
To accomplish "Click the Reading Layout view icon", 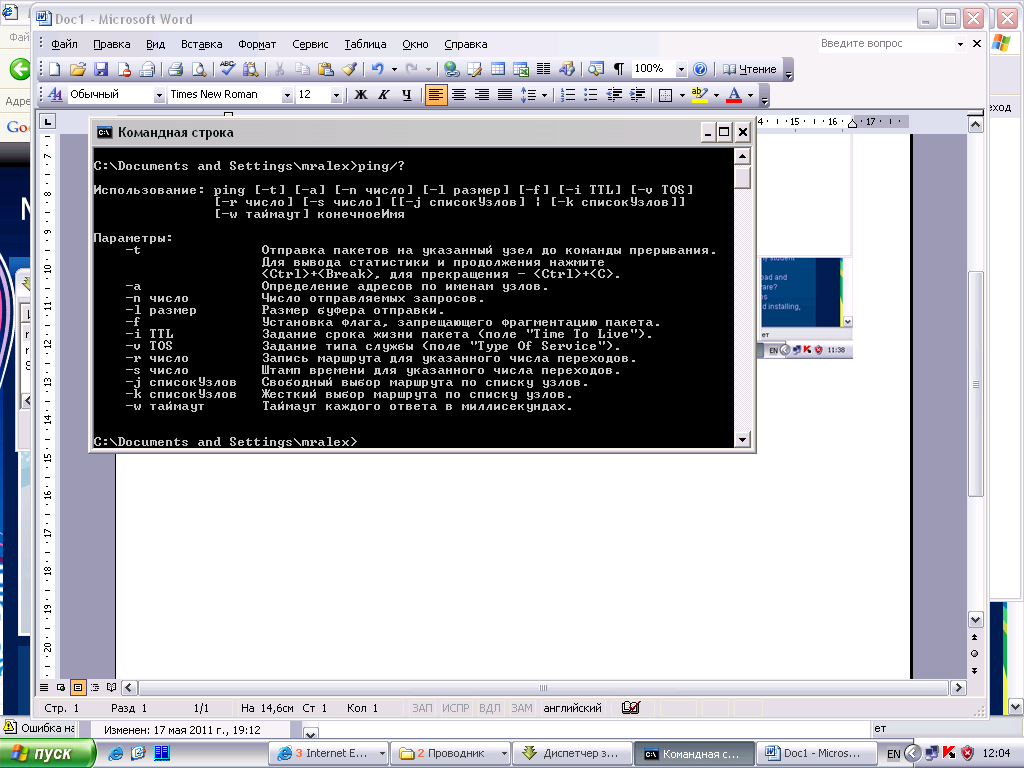I will [112, 687].
